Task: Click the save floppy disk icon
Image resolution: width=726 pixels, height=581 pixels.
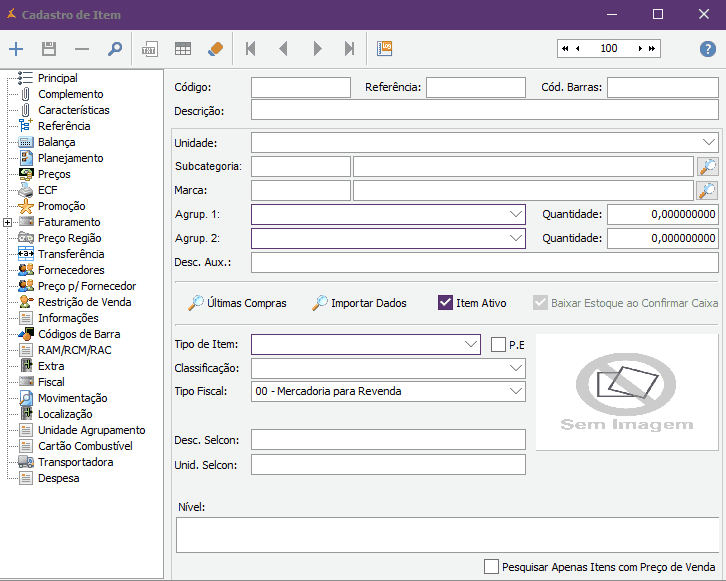Action: [48, 49]
